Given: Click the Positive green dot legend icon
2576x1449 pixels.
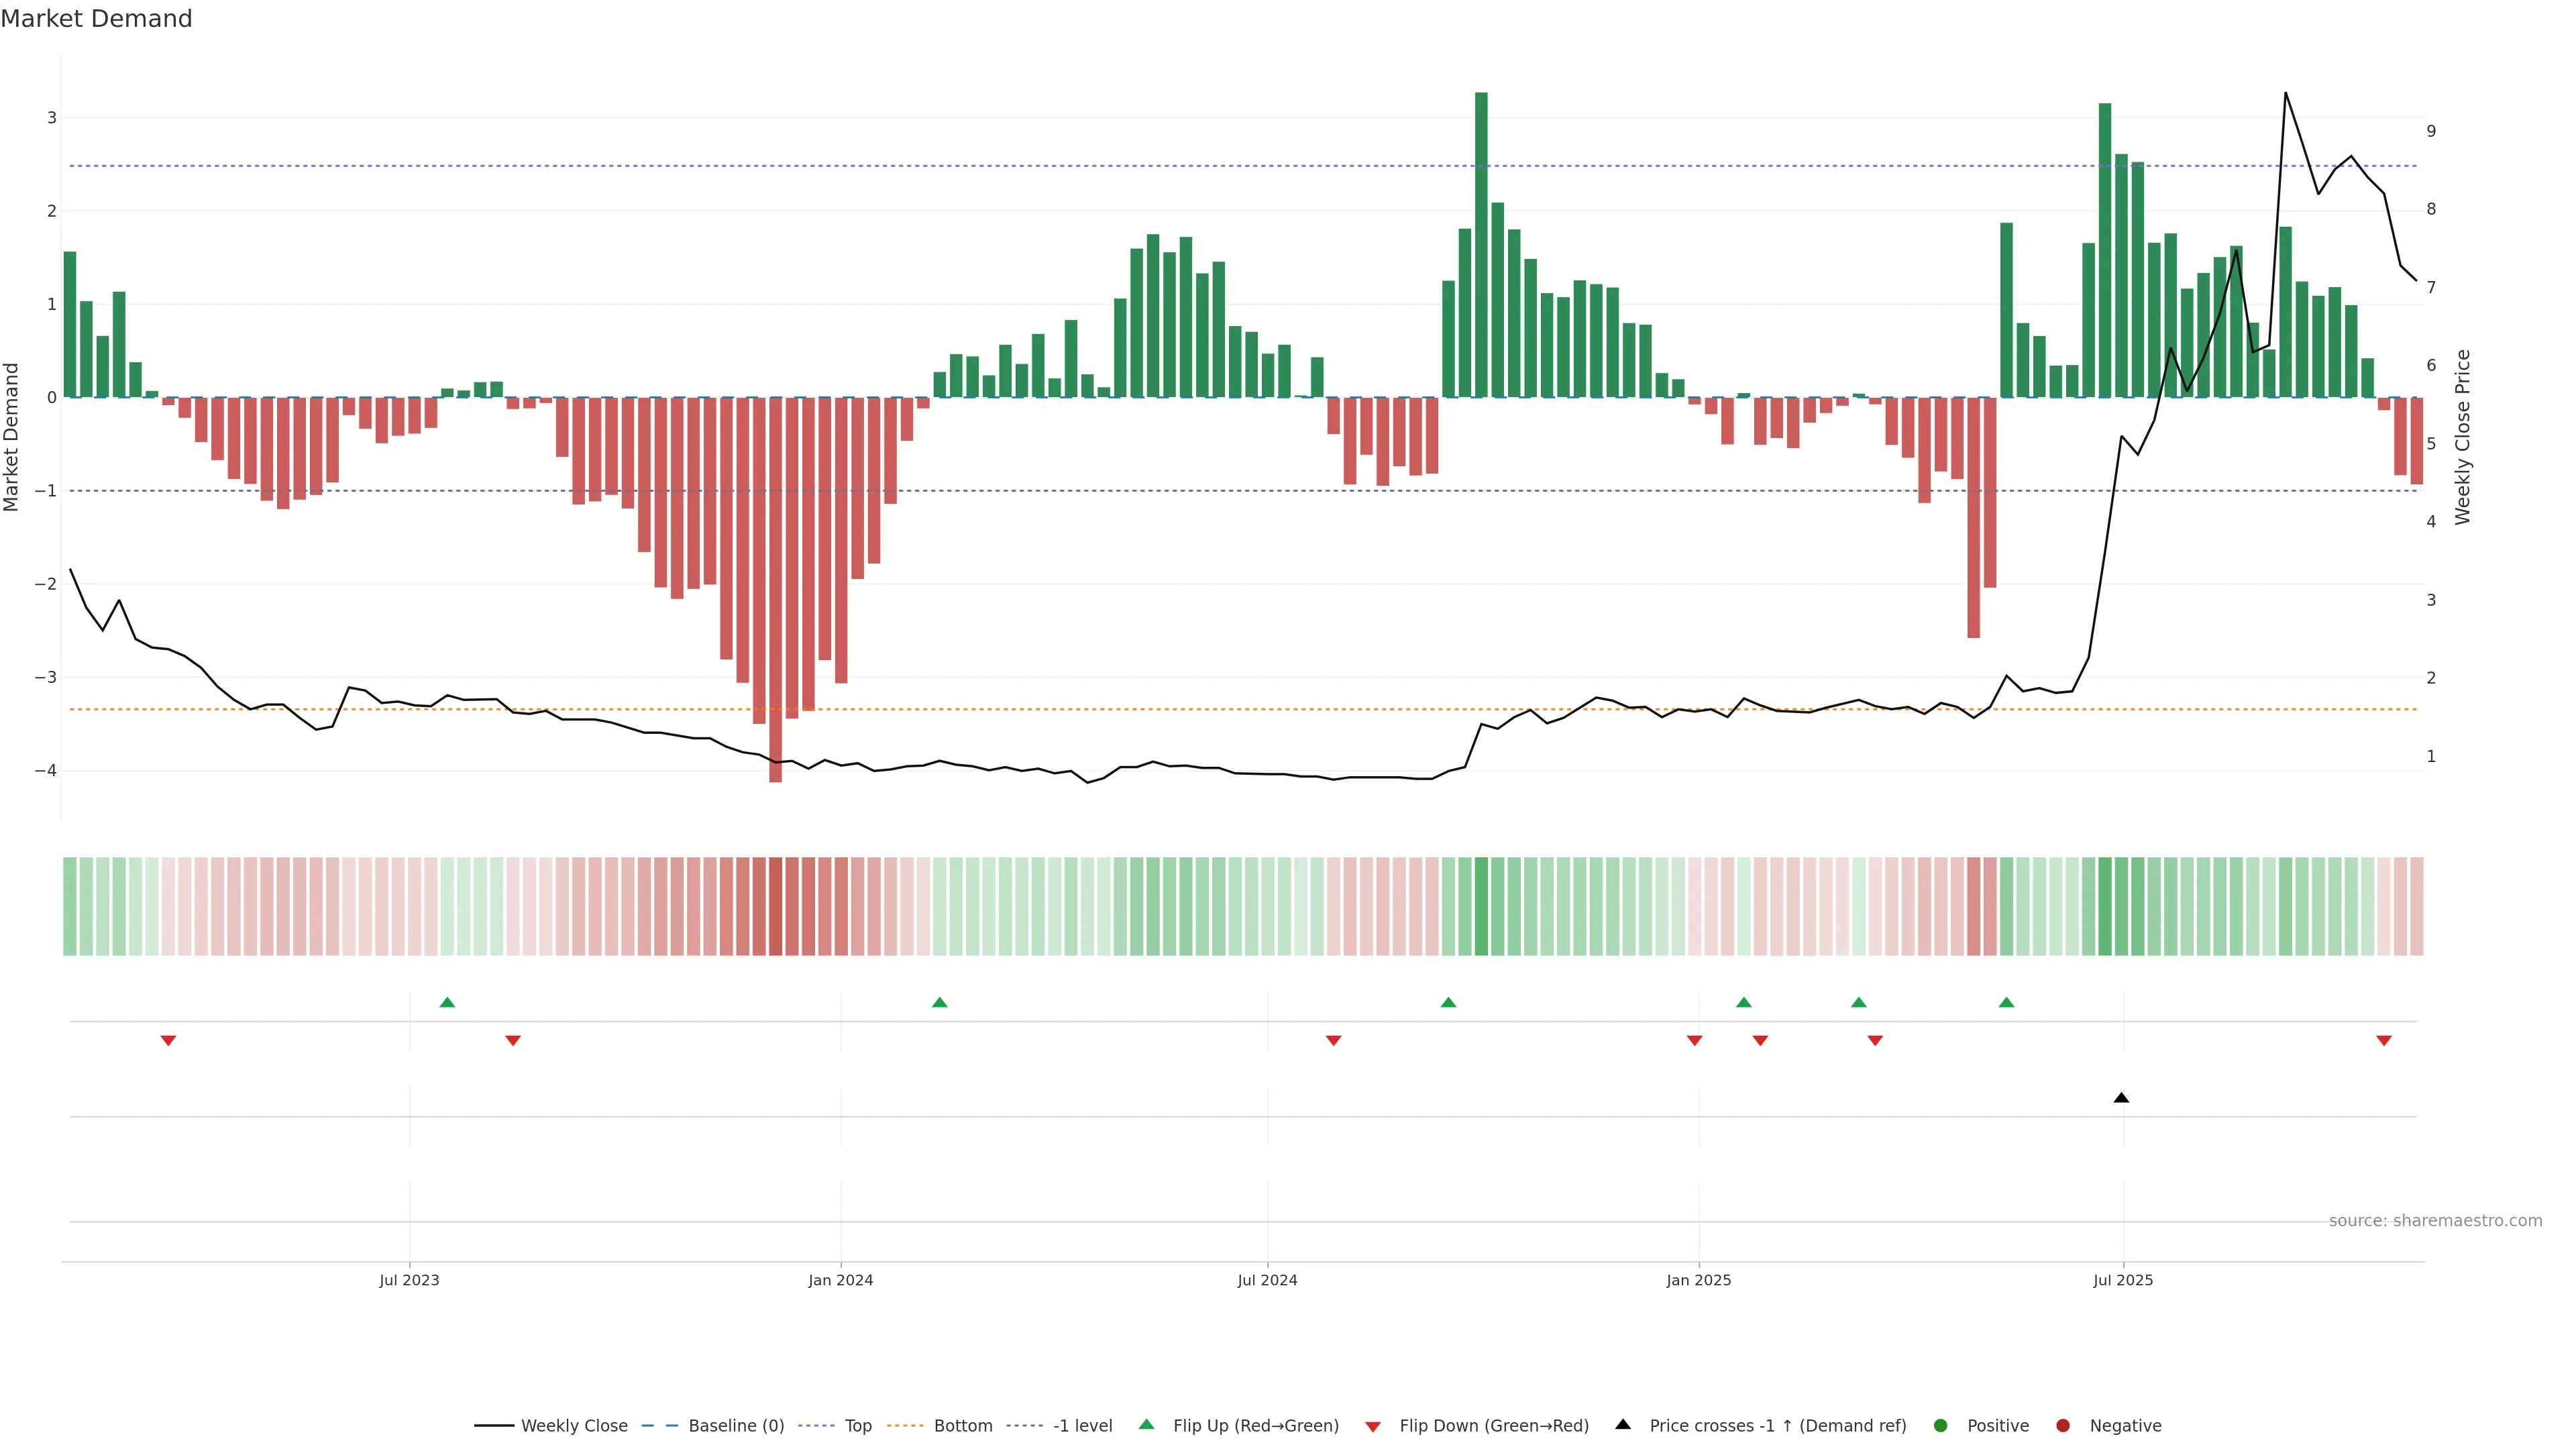Looking at the screenshot, I should (1941, 1426).
